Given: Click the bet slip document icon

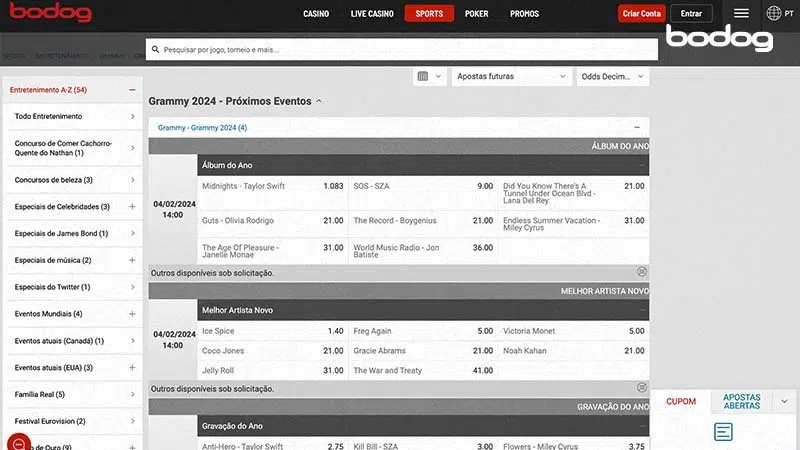Looking at the screenshot, I should point(723,432).
